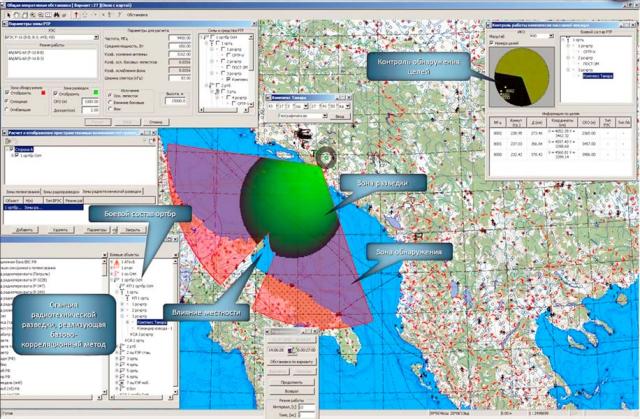640x419 pixels.
Task: Click the flag icon beside 7 оц РЭР моб
Action: (122, 383)
